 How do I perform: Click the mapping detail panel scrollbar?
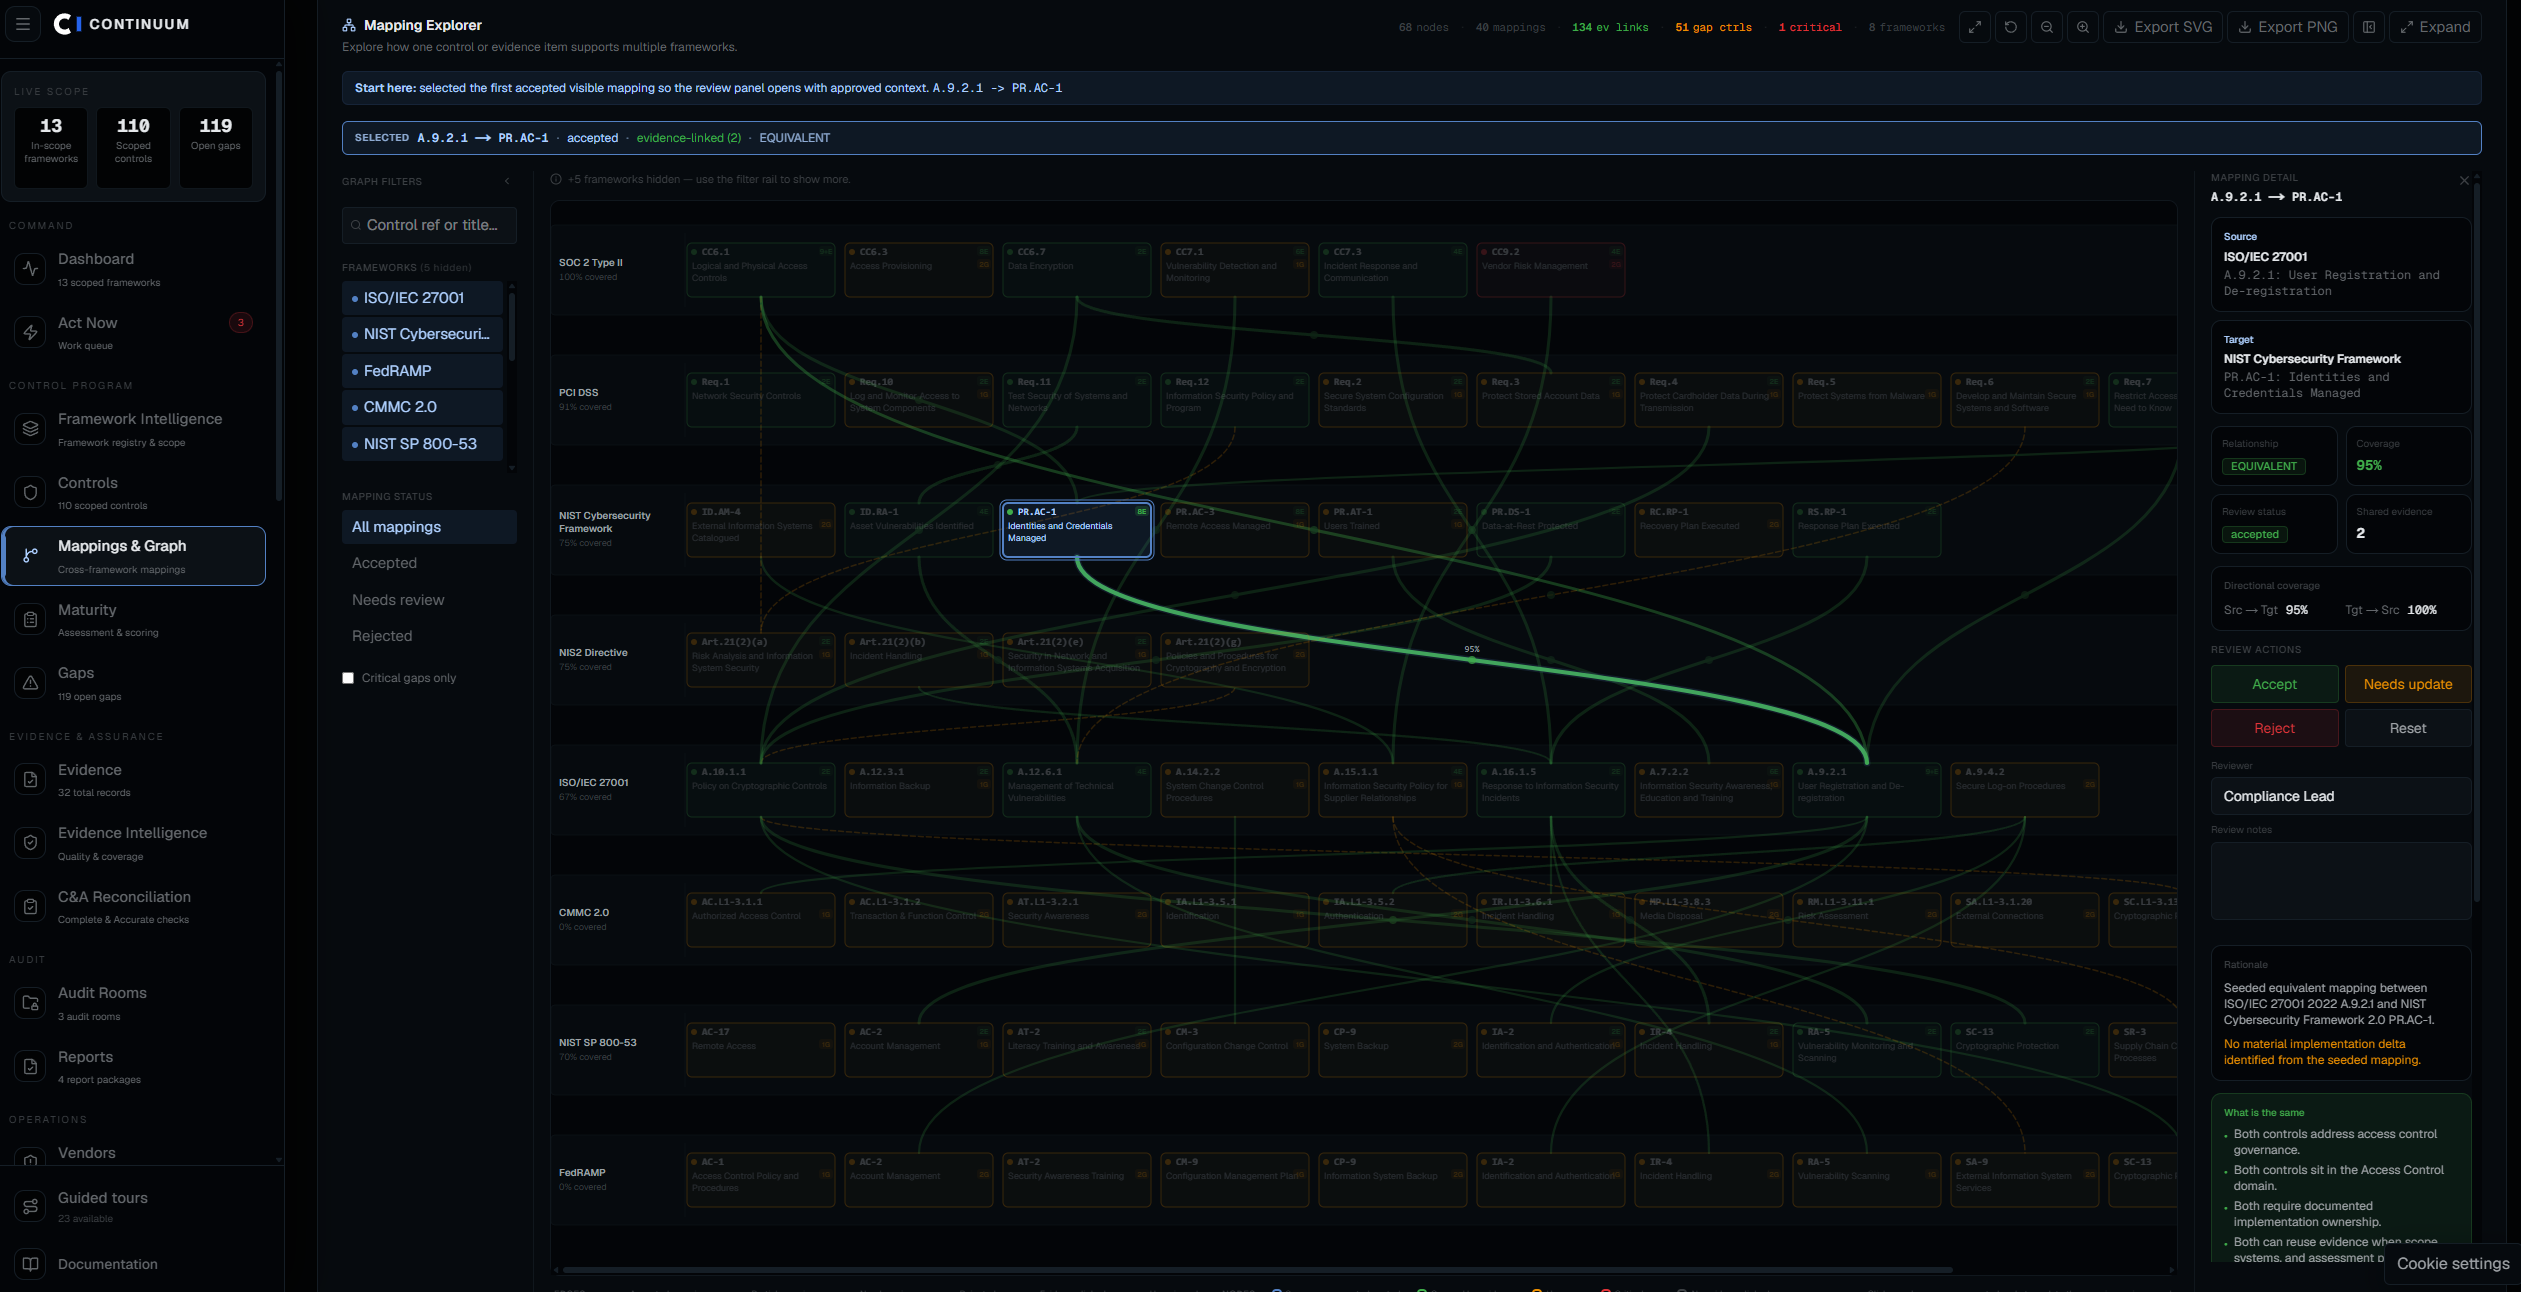[x=2477, y=540]
